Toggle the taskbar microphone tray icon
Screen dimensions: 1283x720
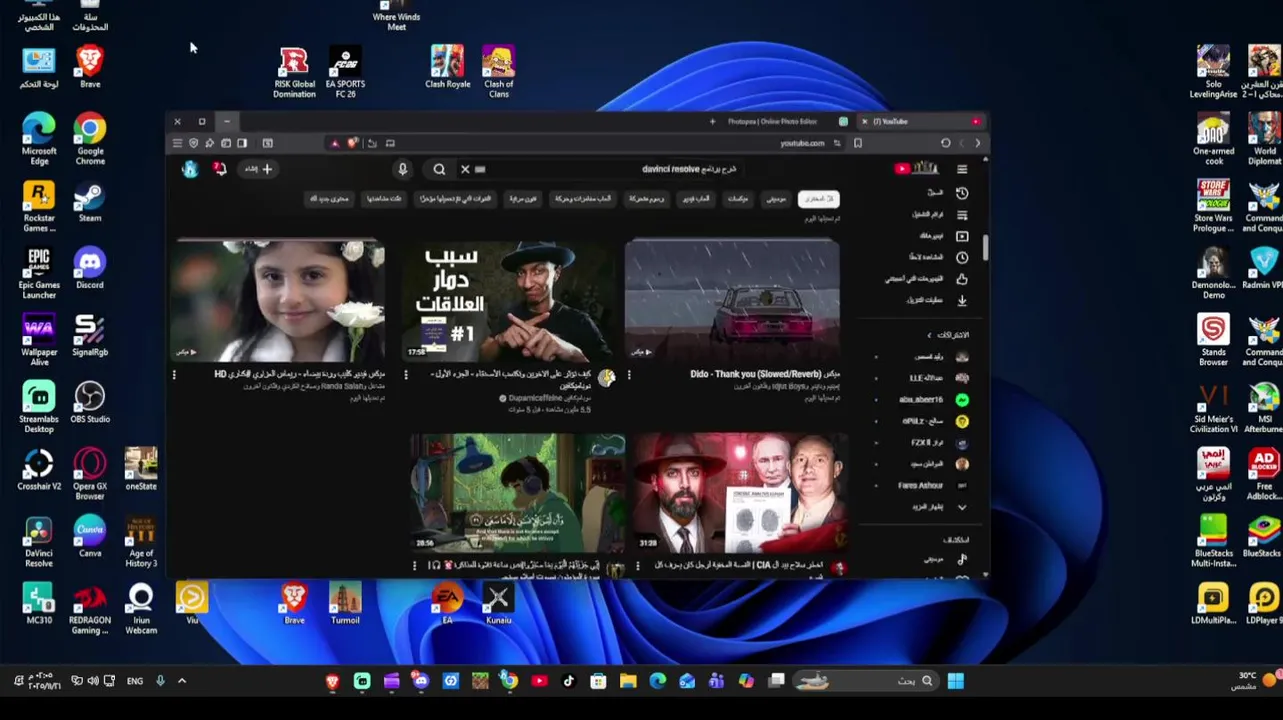coord(160,681)
